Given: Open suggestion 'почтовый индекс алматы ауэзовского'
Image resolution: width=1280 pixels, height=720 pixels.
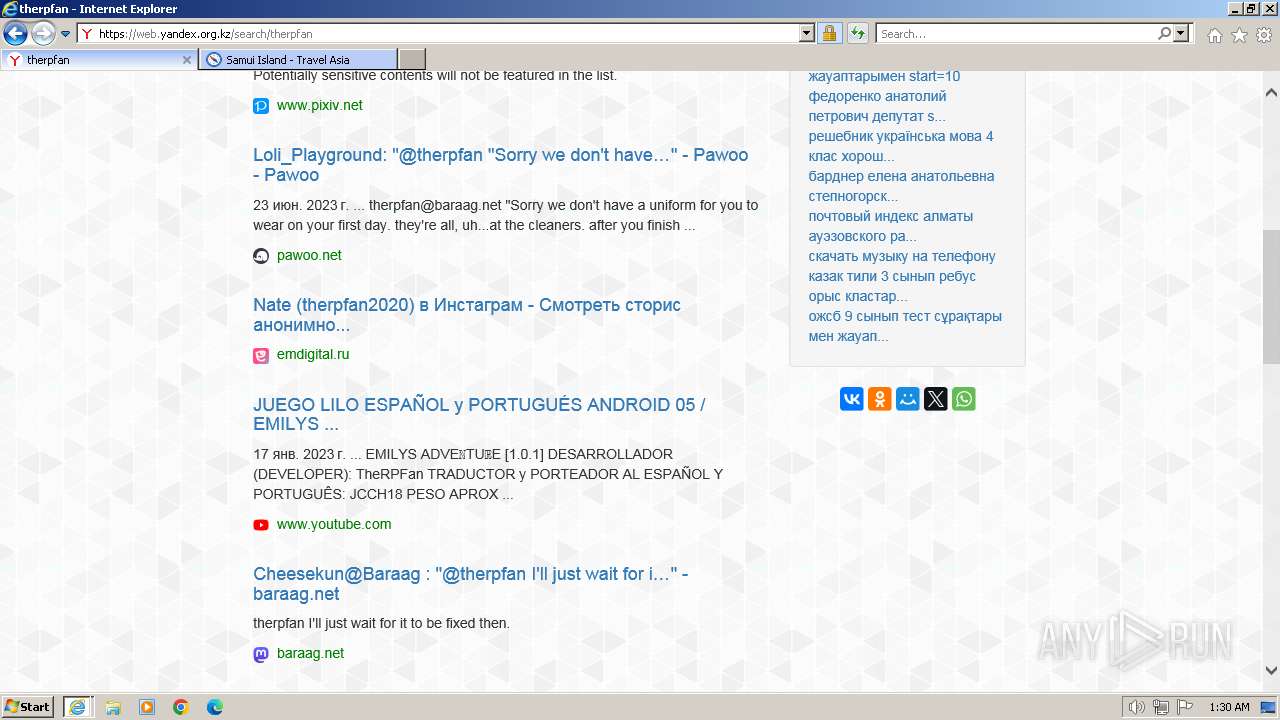Looking at the screenshot, I should [x=891, y=226].
